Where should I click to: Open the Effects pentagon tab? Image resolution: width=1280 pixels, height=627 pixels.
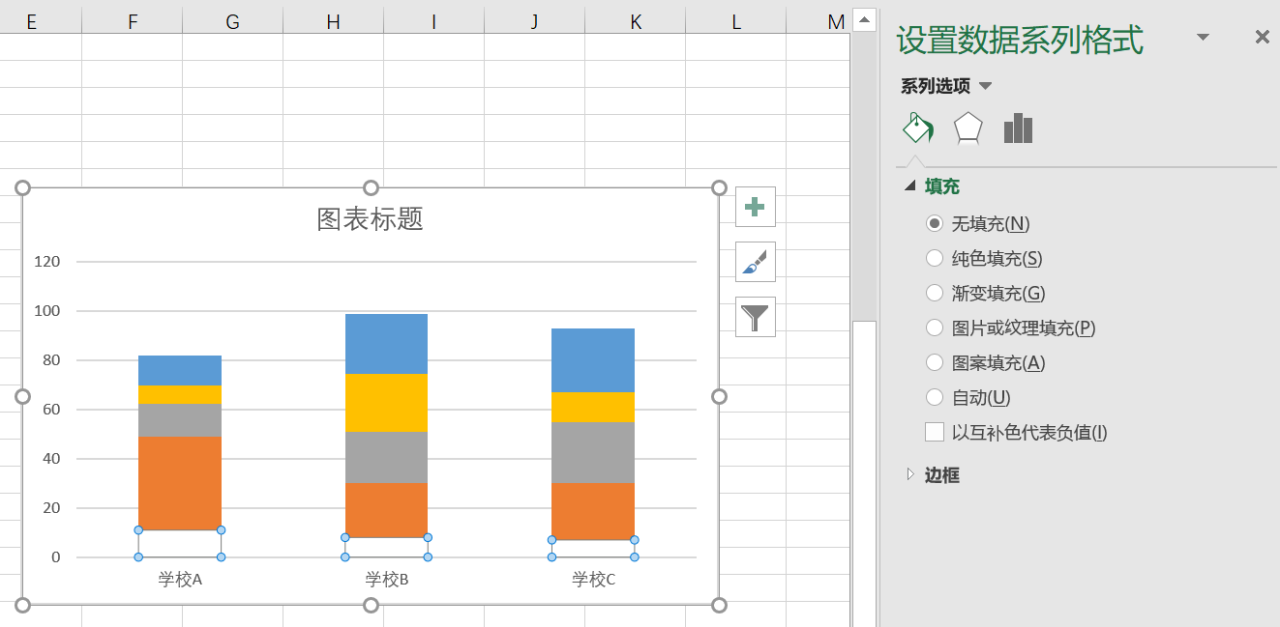968,128
